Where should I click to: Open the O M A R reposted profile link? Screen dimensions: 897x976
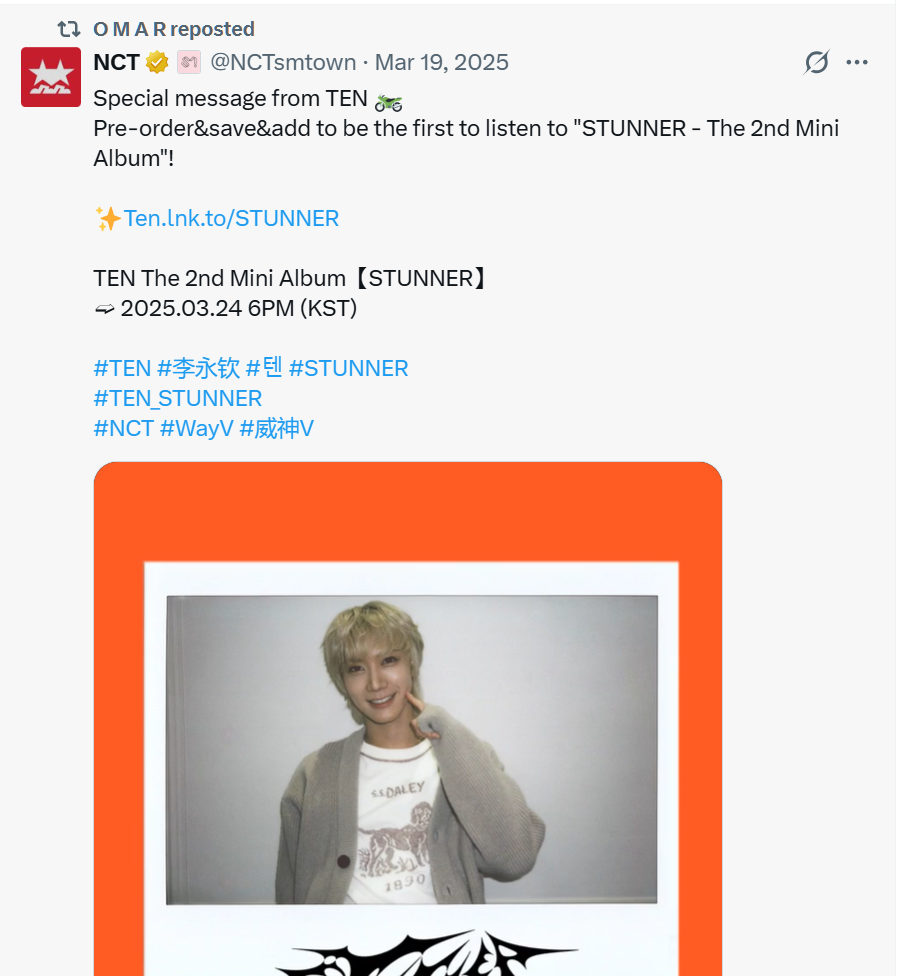coord(174,29)
